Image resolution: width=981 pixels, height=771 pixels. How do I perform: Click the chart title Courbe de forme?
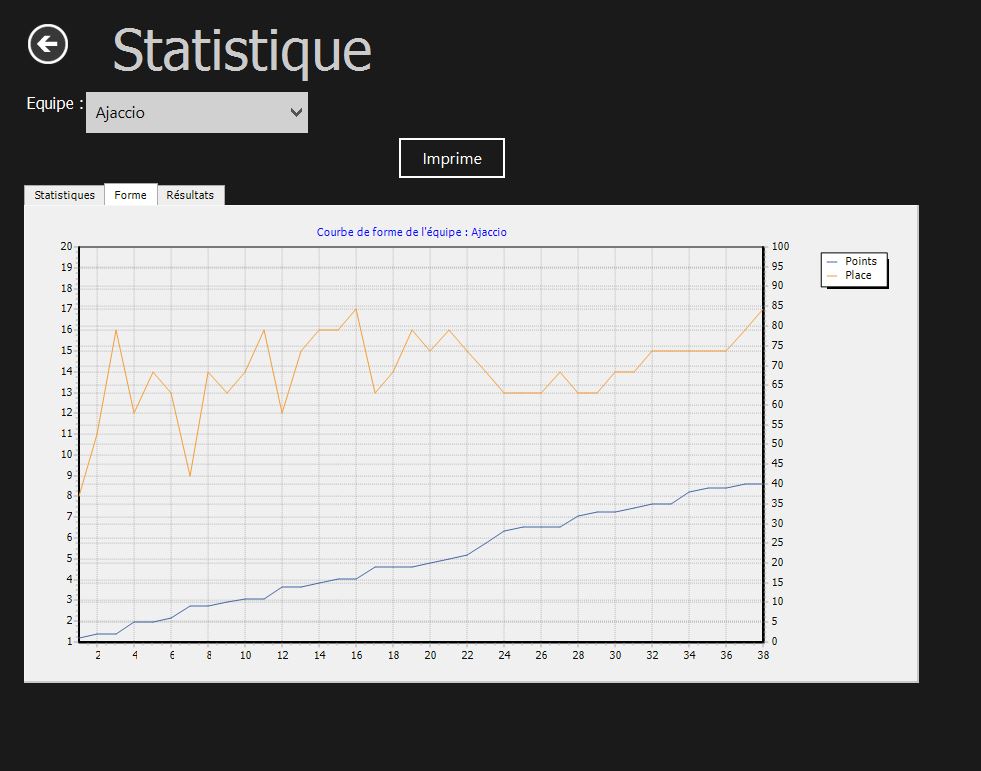click(412, 232)
